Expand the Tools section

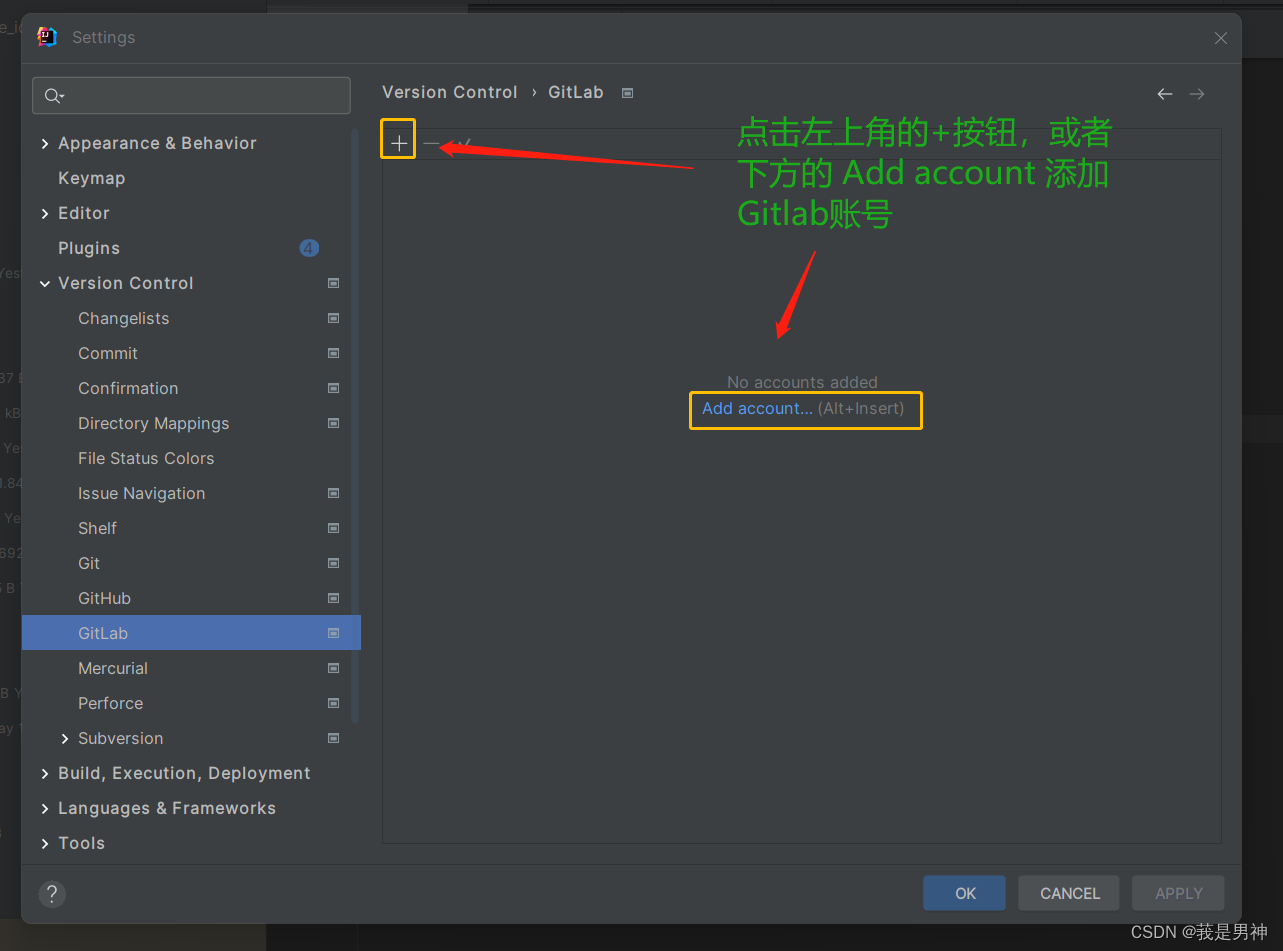tap(45, 844)
